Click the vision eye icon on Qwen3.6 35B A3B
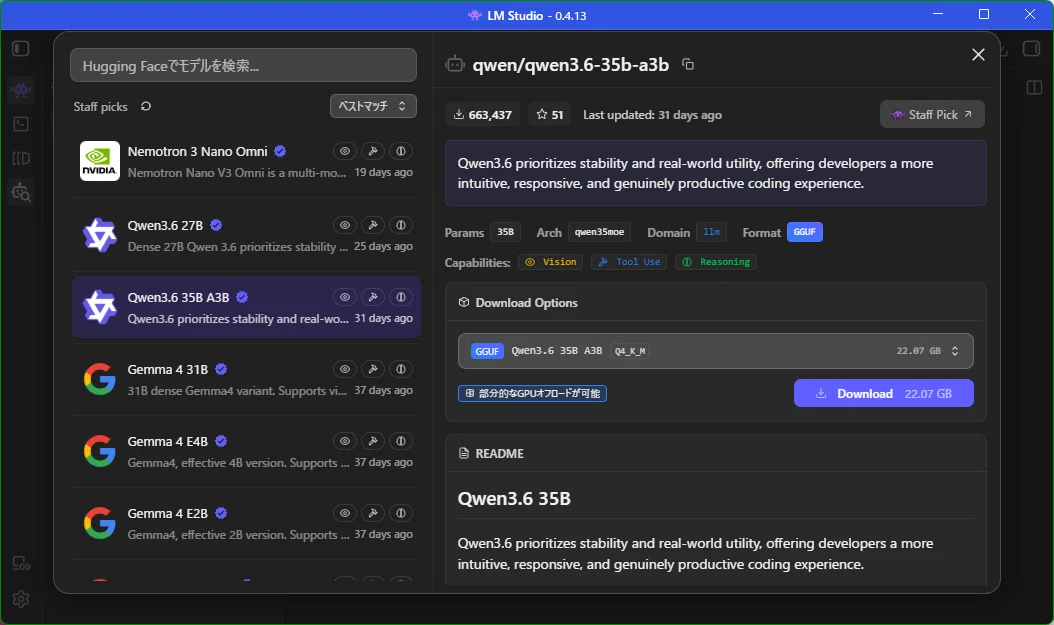The width and height of the screenshot is (1054, 625). [x=345, y=297]
